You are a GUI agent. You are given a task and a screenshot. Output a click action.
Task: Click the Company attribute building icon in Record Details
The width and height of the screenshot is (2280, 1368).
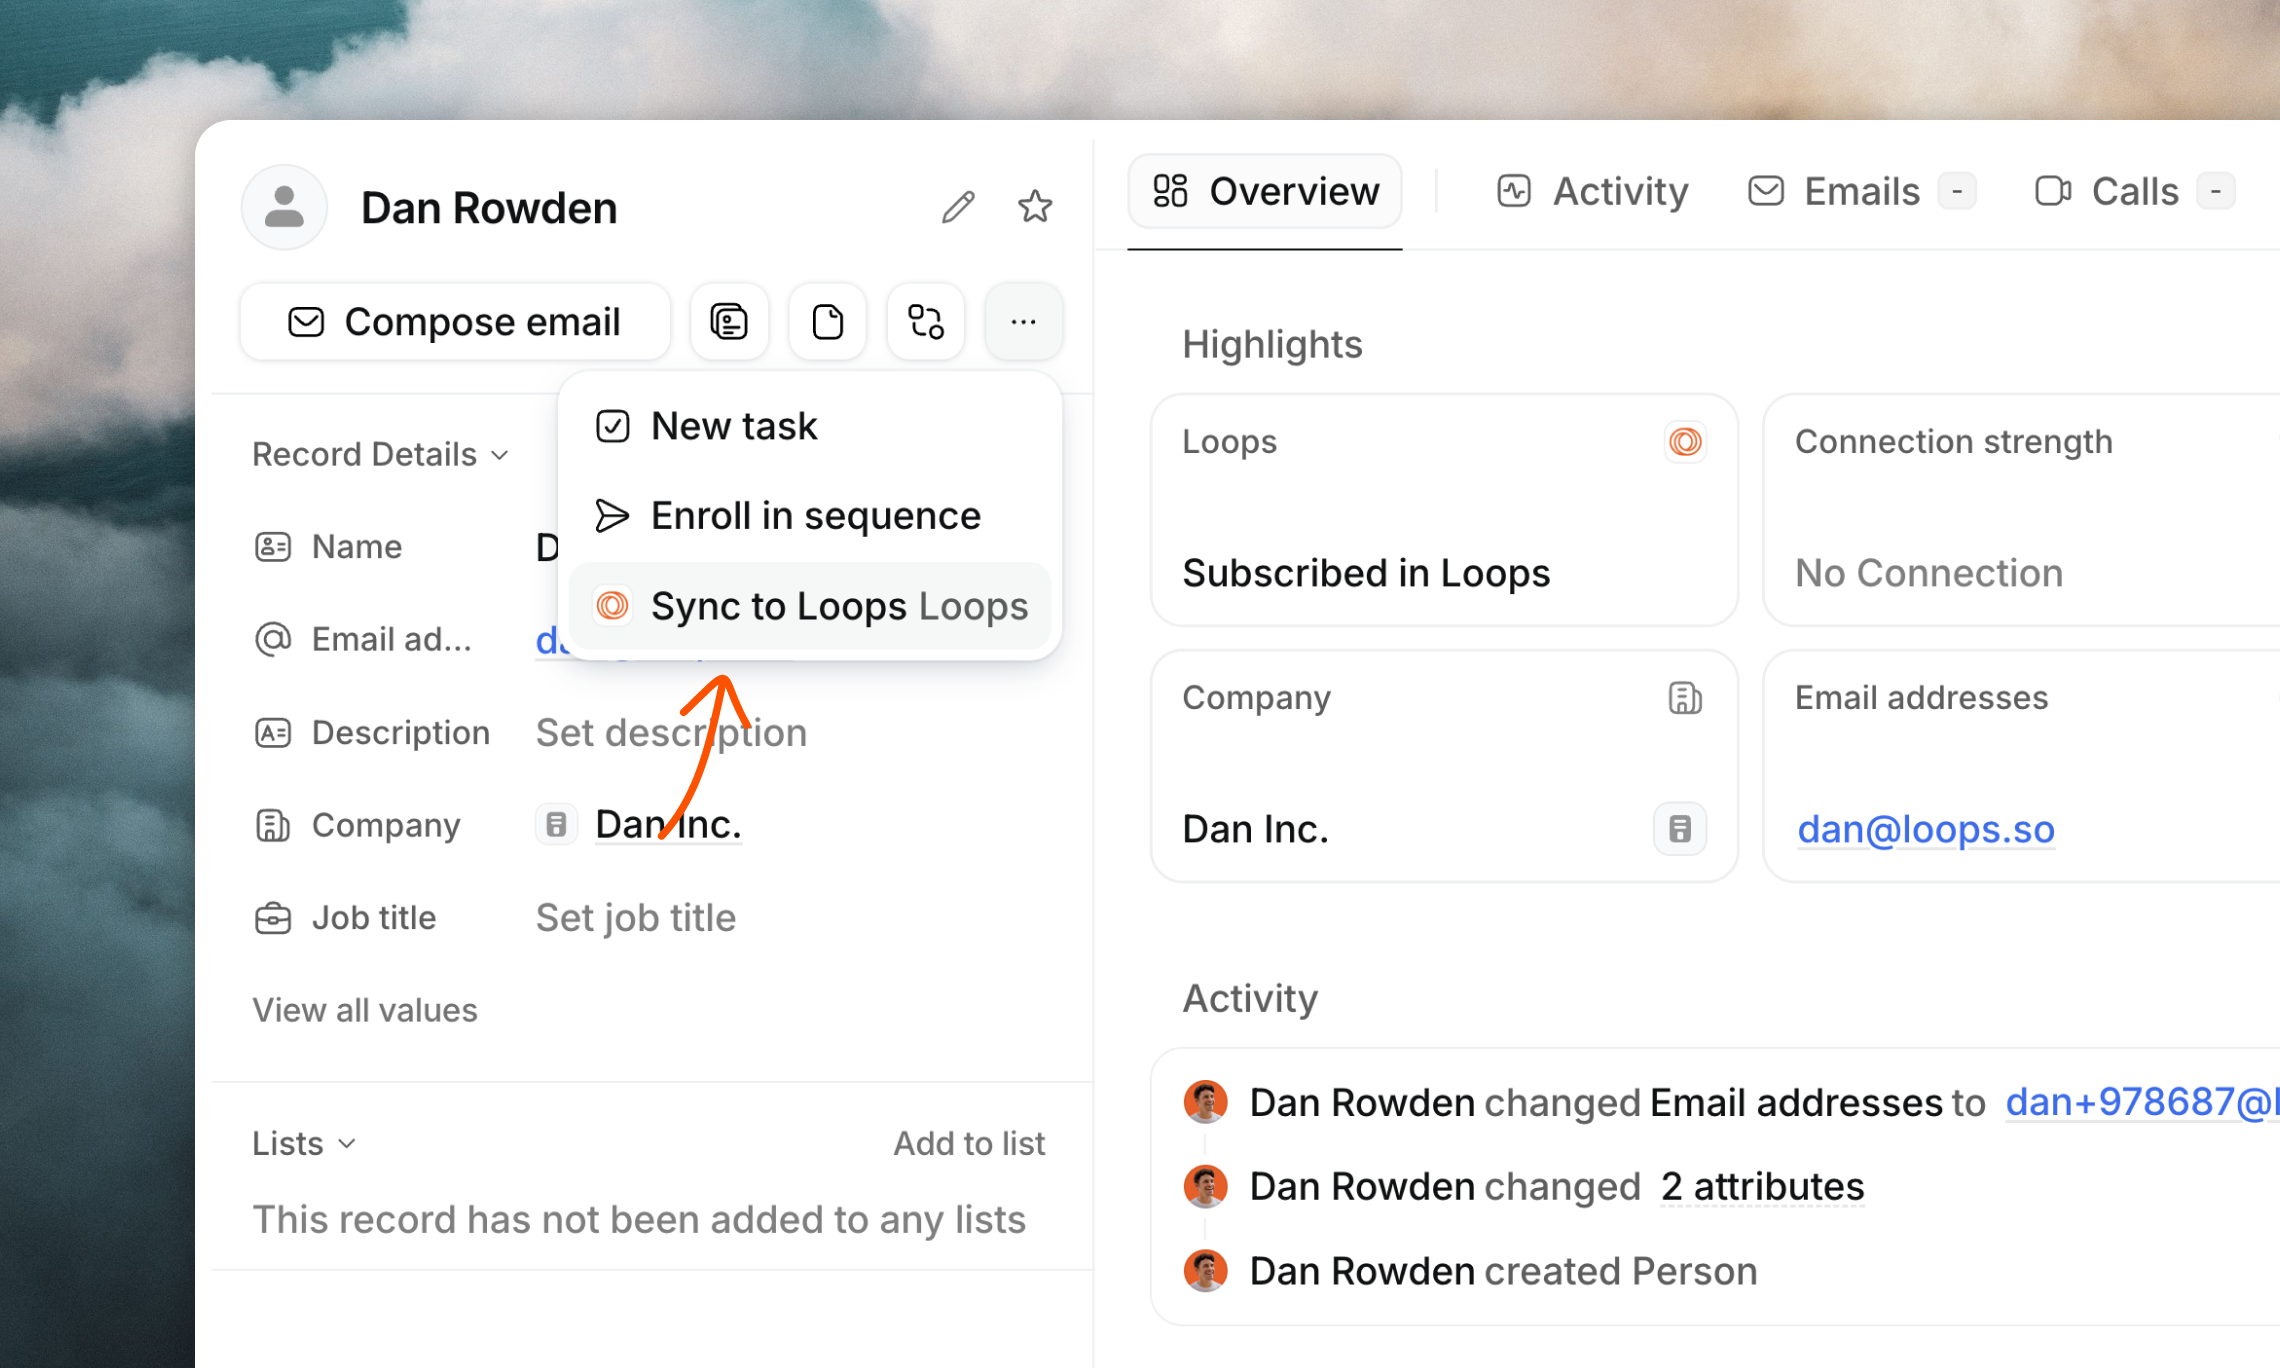(x=273, y=825)
